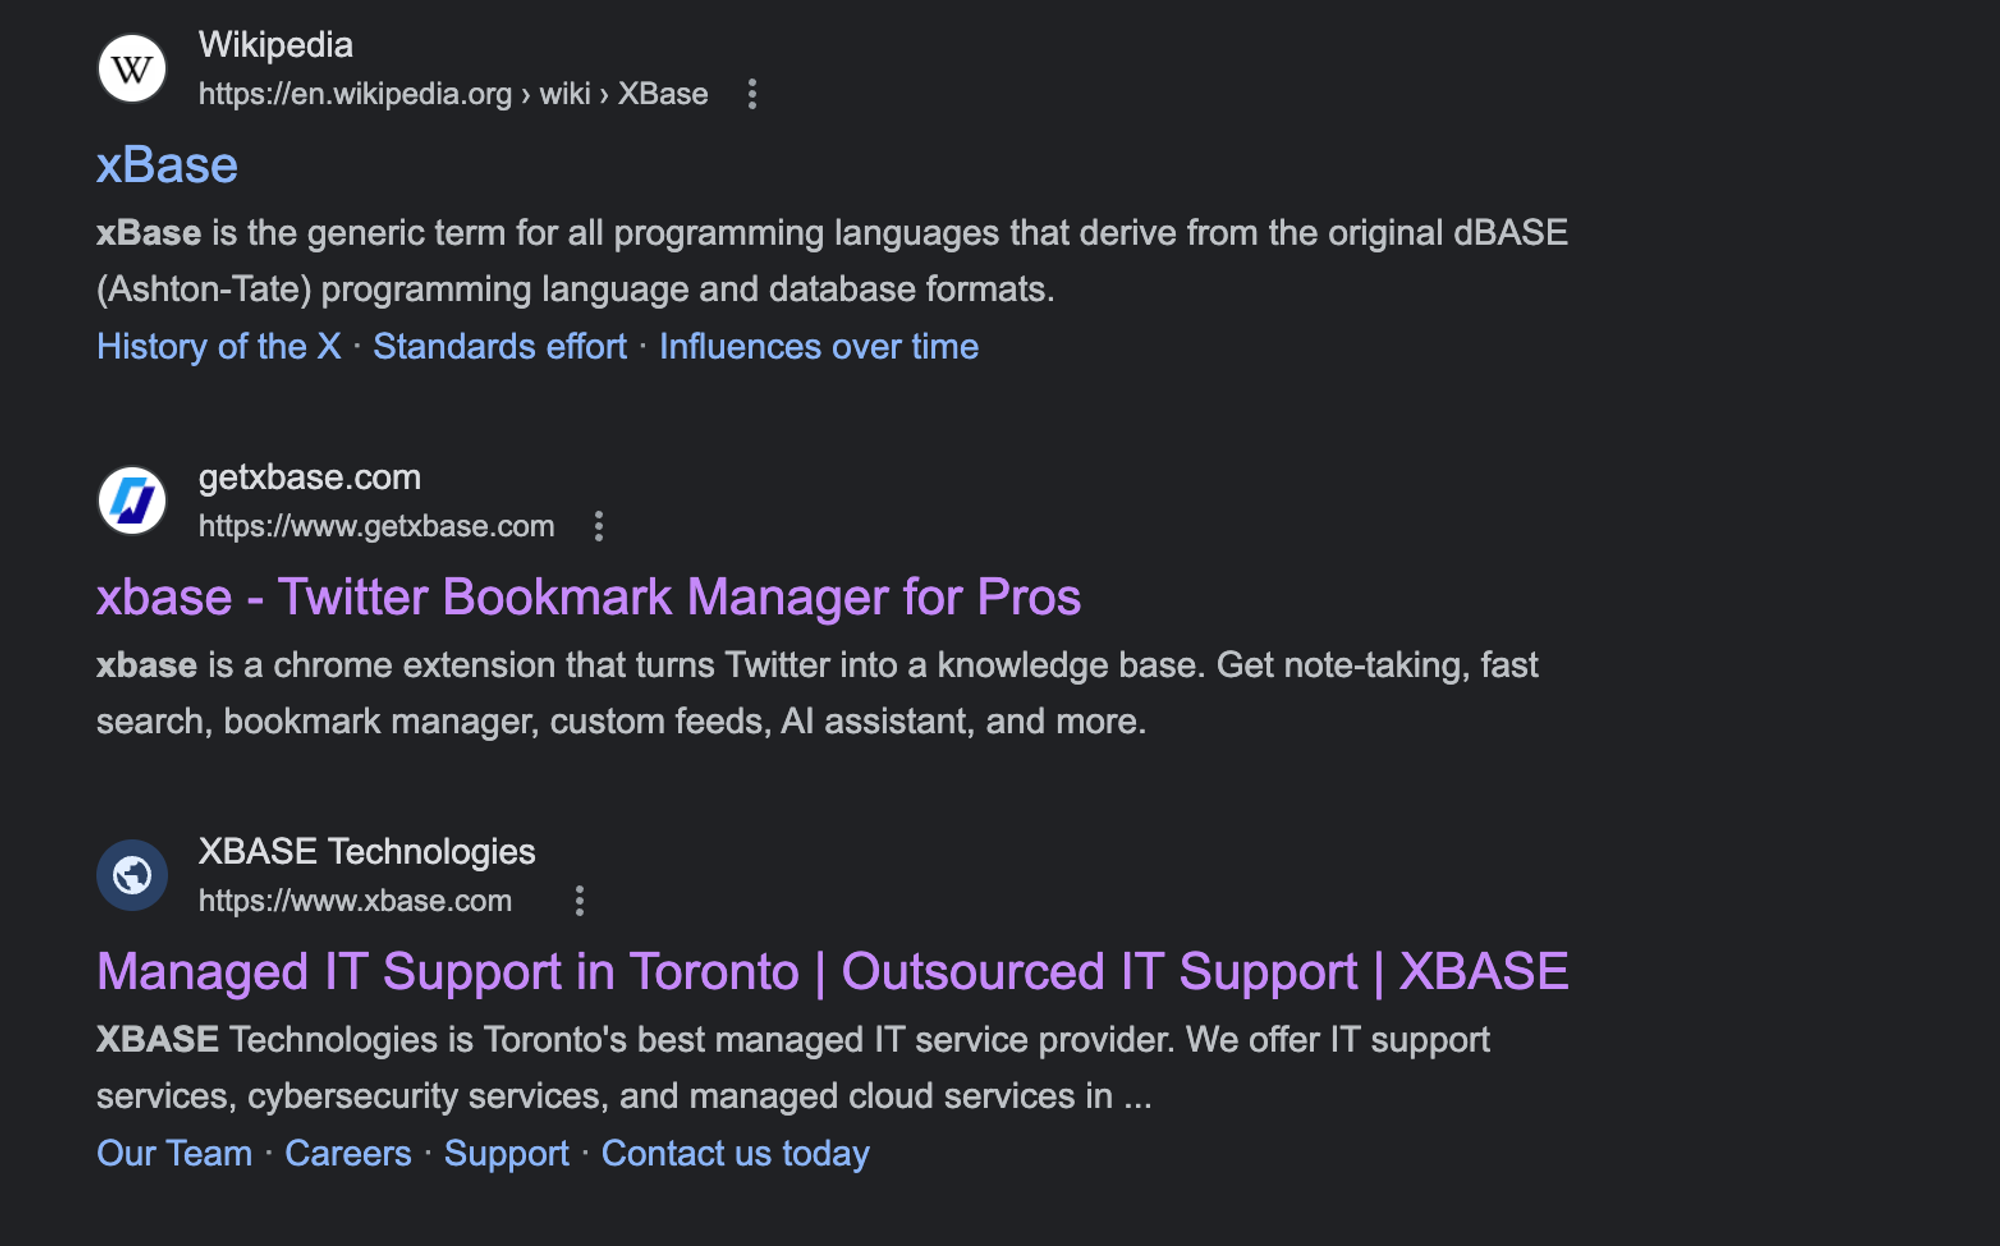Click the XBASE Technologies globe icon
Image resolution: width=2000 pixels, height=1246 pixels.
click(x=132, y=875)
